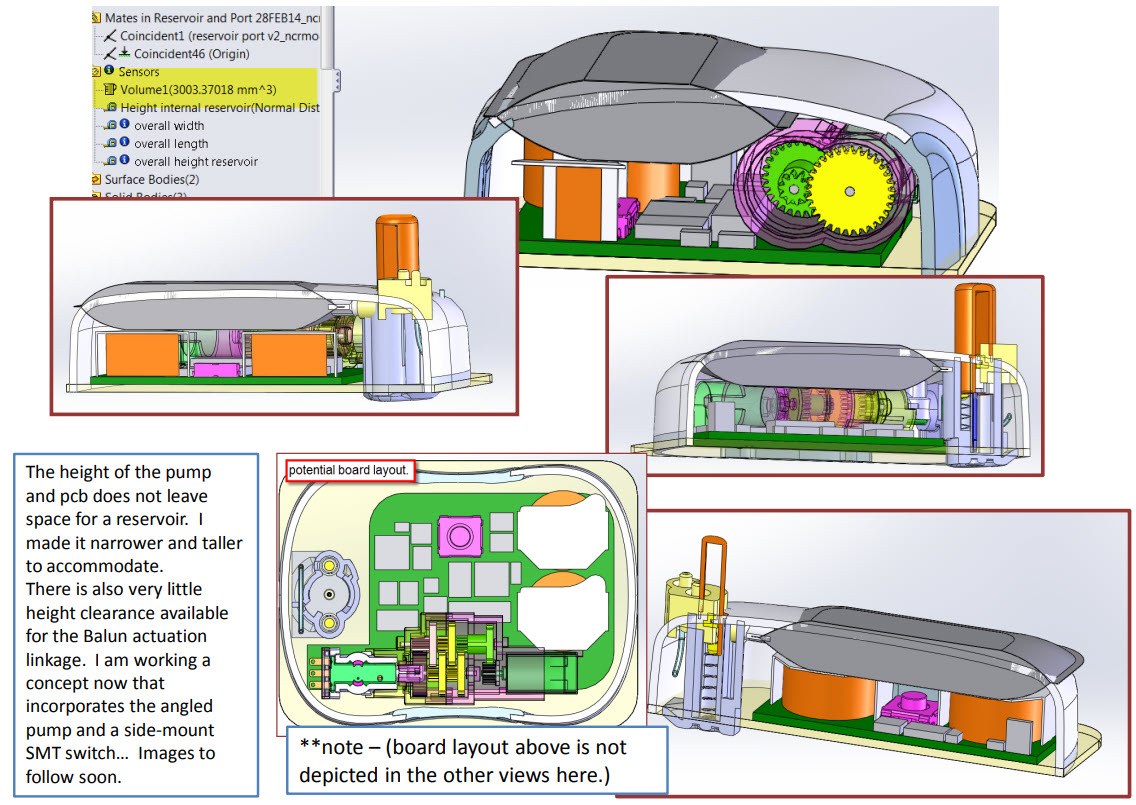This screenshot has width=1136, height=805.
Task: Click the blue info badge next to Sensors
Action: [x=109, y=70]
